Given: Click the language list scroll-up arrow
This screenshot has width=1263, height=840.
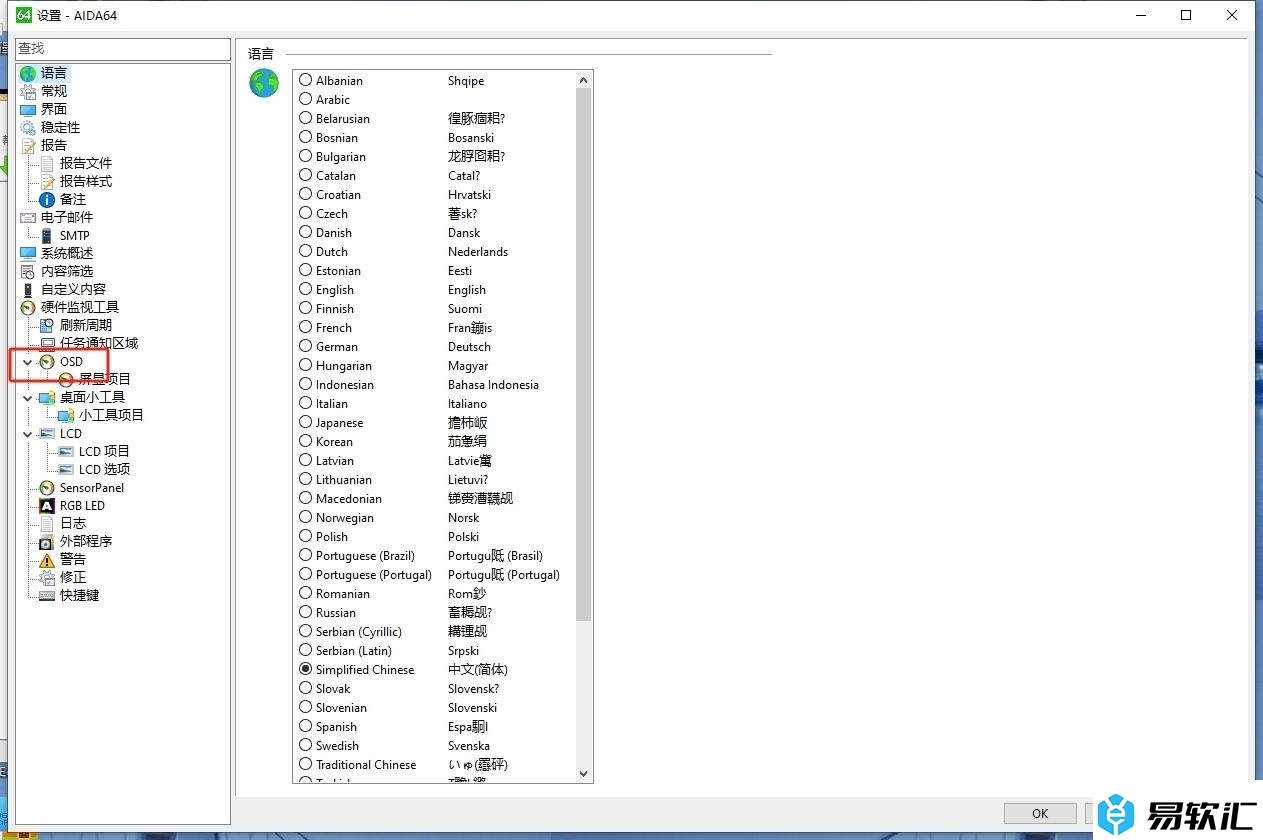Looking at the screenshot, I should [584, 79].
